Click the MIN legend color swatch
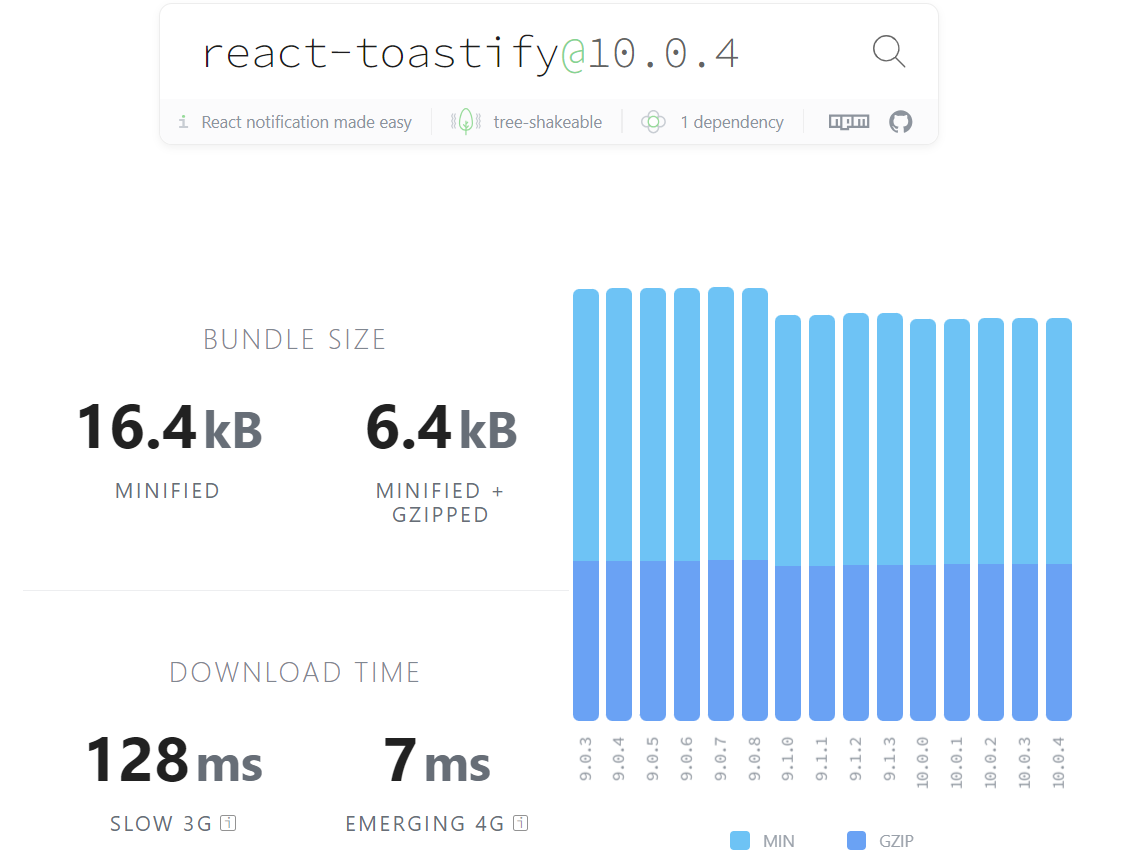This screenshot has width=1125, height=864. click(740, 840)
